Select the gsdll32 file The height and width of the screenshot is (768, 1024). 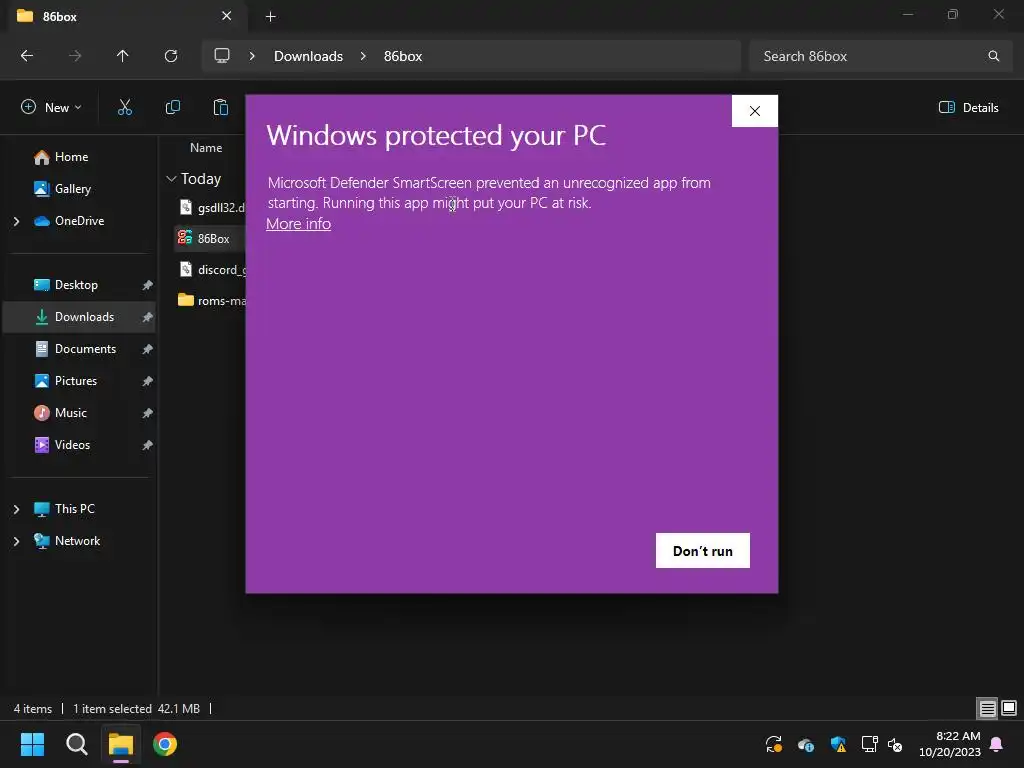[x=210, y=208]
